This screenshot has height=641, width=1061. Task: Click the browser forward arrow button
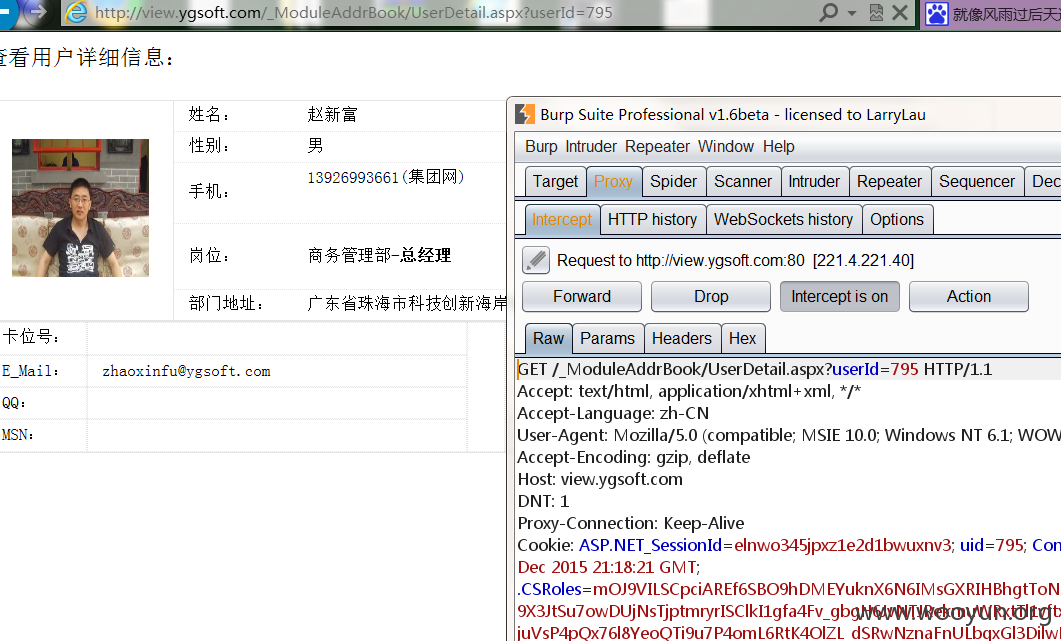click(39, 12)
